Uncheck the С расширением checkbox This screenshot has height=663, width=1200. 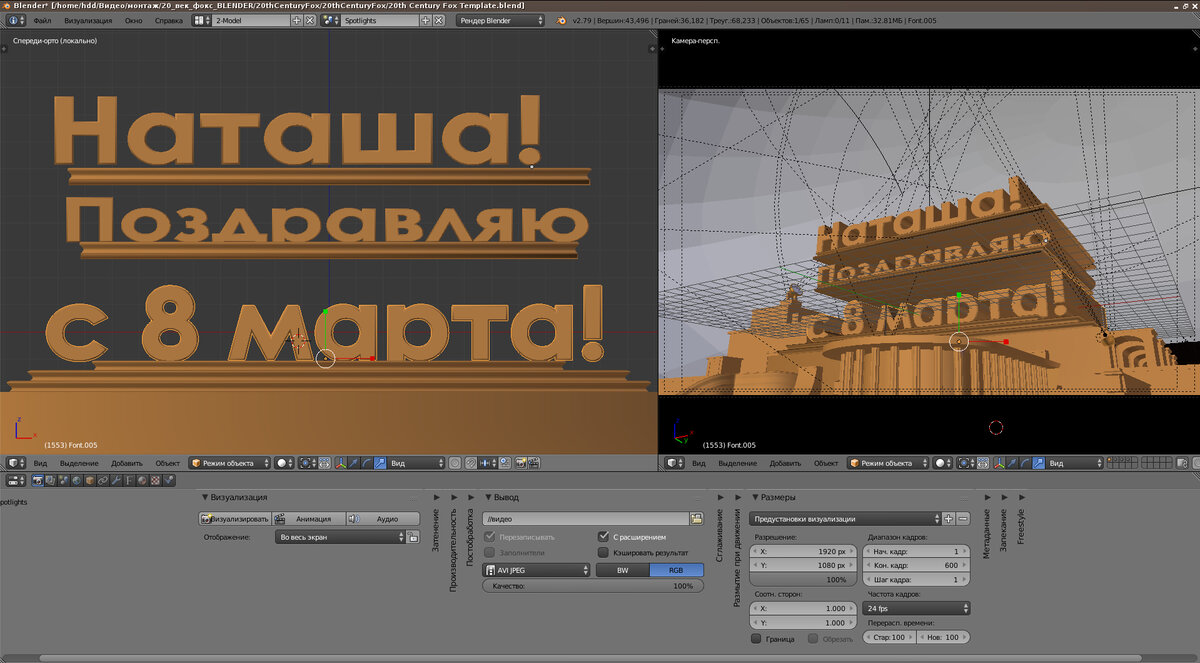603,537
